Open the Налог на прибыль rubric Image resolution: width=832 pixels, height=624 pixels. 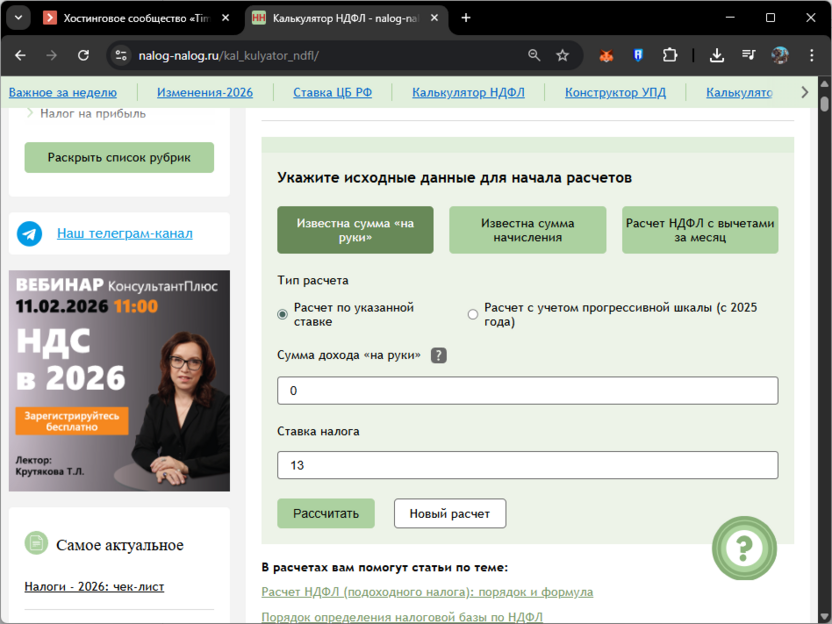[x=93, y=114]
